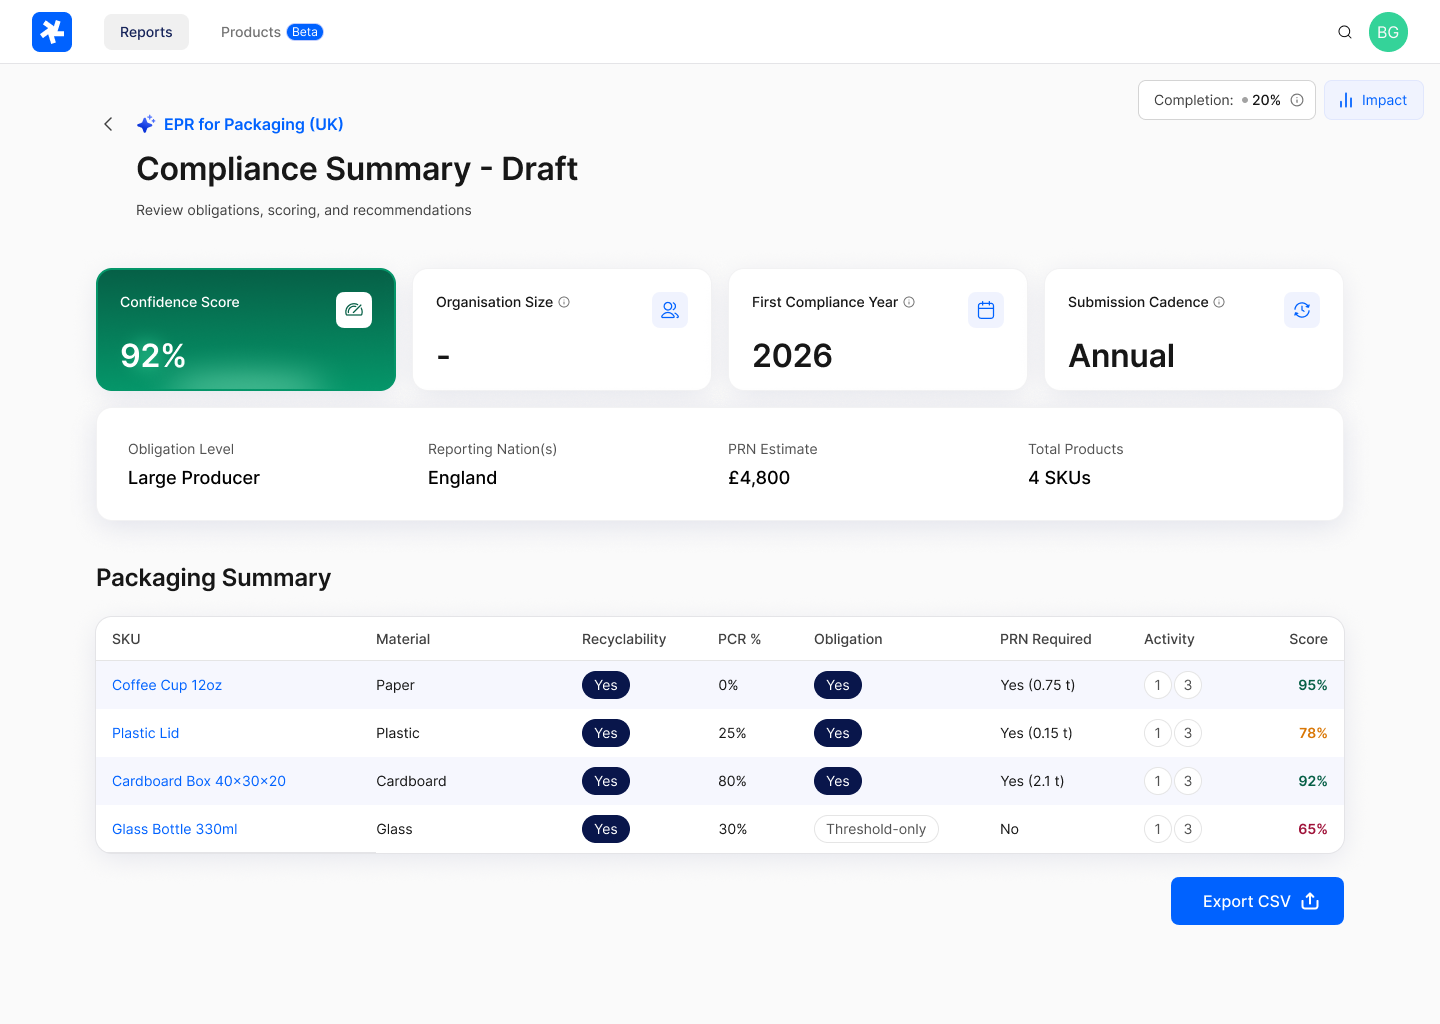The width and height of the screenshot is (1440, 1024).
Task: Select activity badge 1 on the Glass Bottle row
Action: click(x=1157, y=829)
